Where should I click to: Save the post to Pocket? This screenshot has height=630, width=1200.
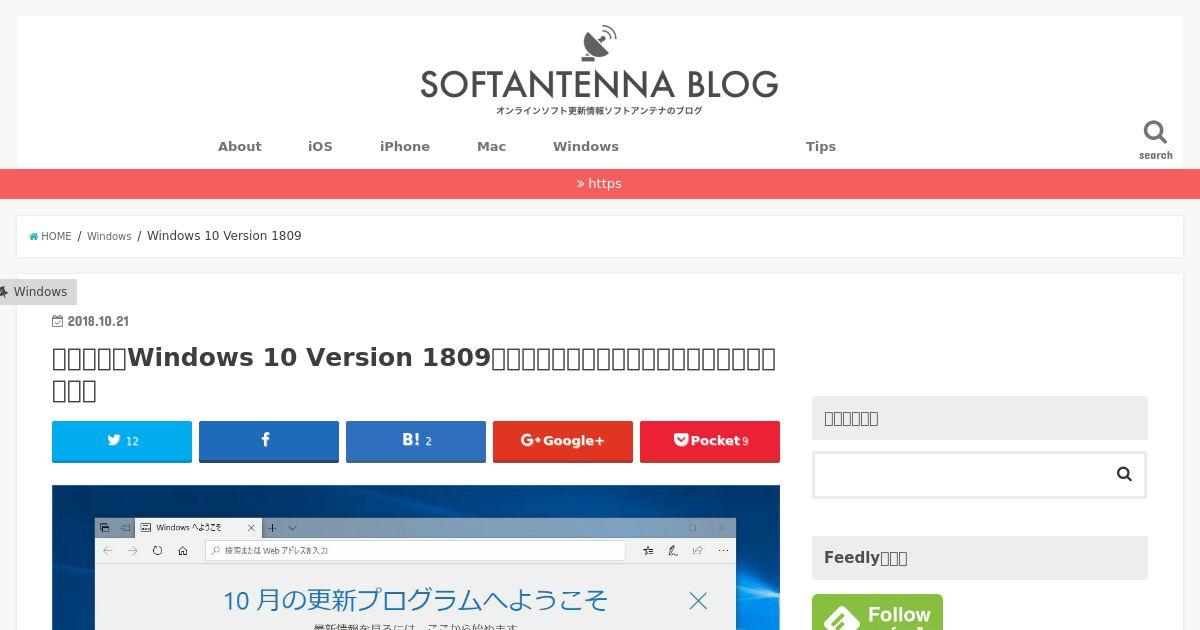[x=710, y=440]
